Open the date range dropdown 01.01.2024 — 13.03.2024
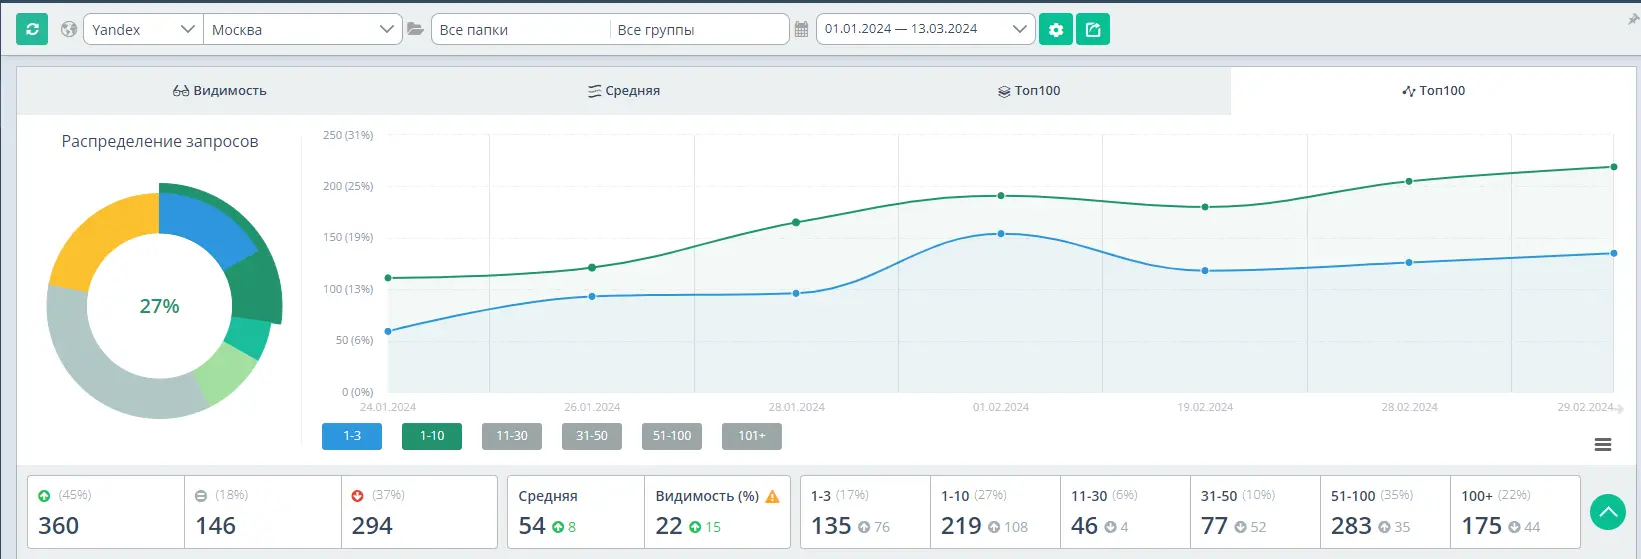The width and height of the screenshot is (1641, 559). point(925,29)
